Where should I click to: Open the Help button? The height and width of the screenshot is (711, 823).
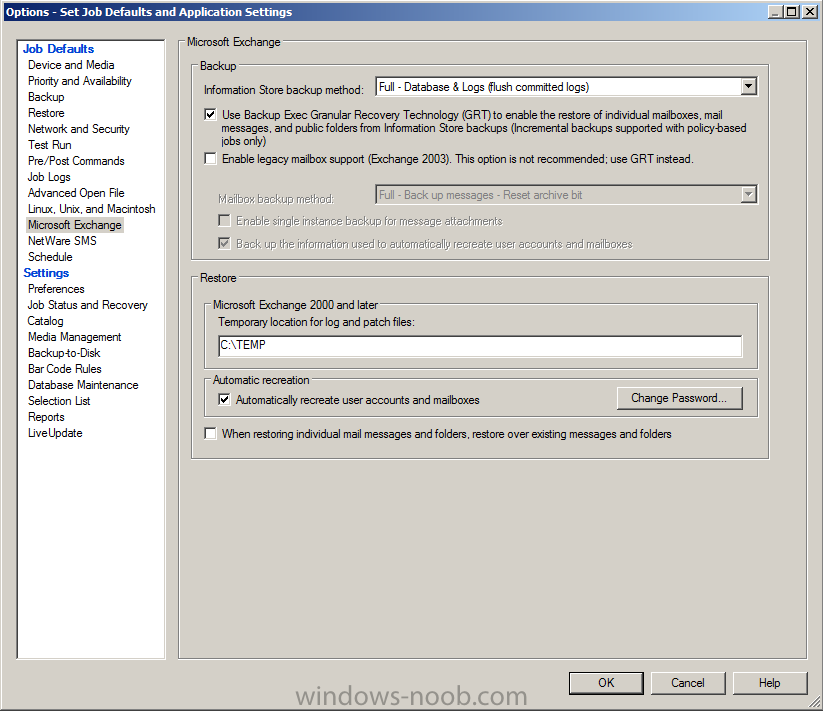pos(769,683)
